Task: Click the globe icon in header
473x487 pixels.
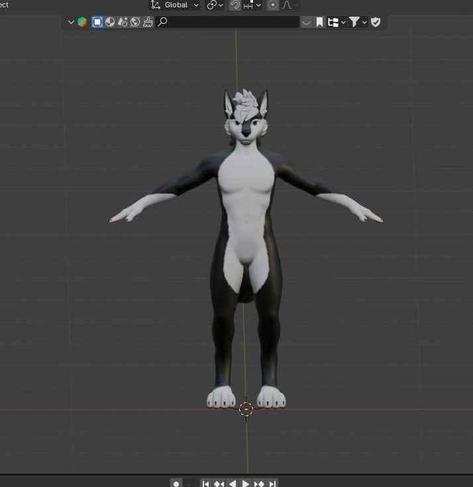Action: (135, 22)
